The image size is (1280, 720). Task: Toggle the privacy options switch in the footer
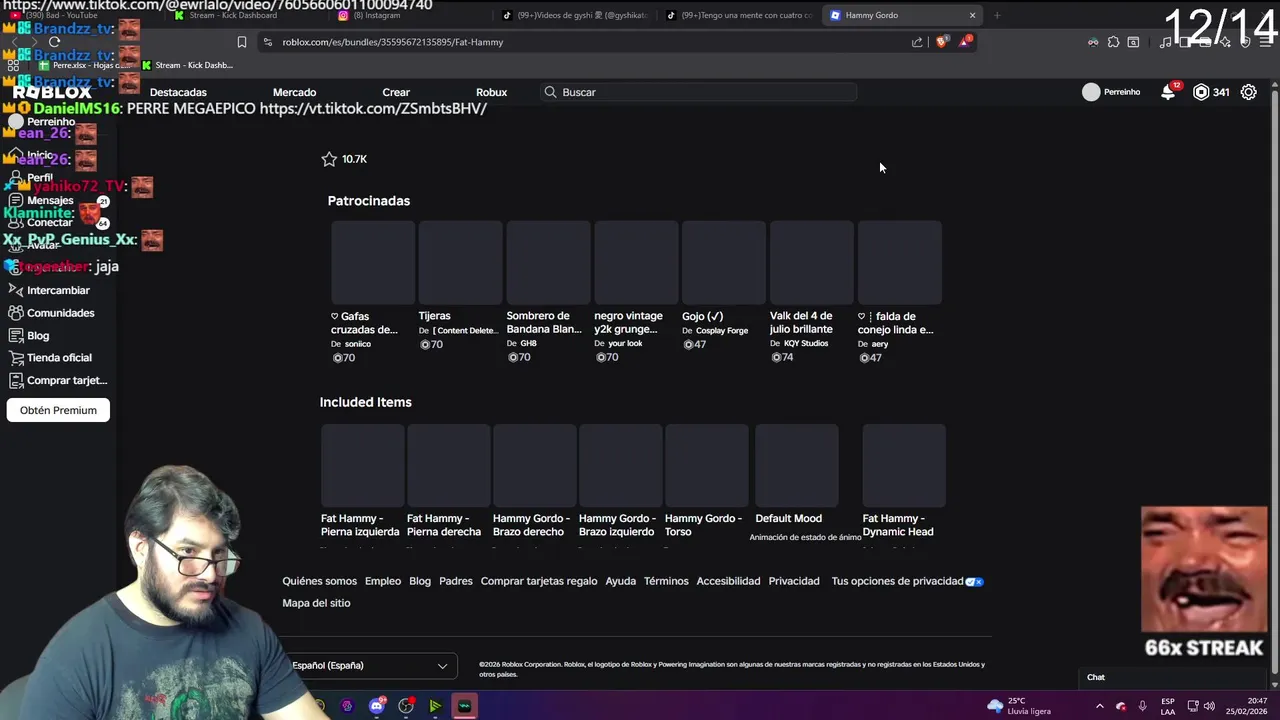(x=974, y=581)
